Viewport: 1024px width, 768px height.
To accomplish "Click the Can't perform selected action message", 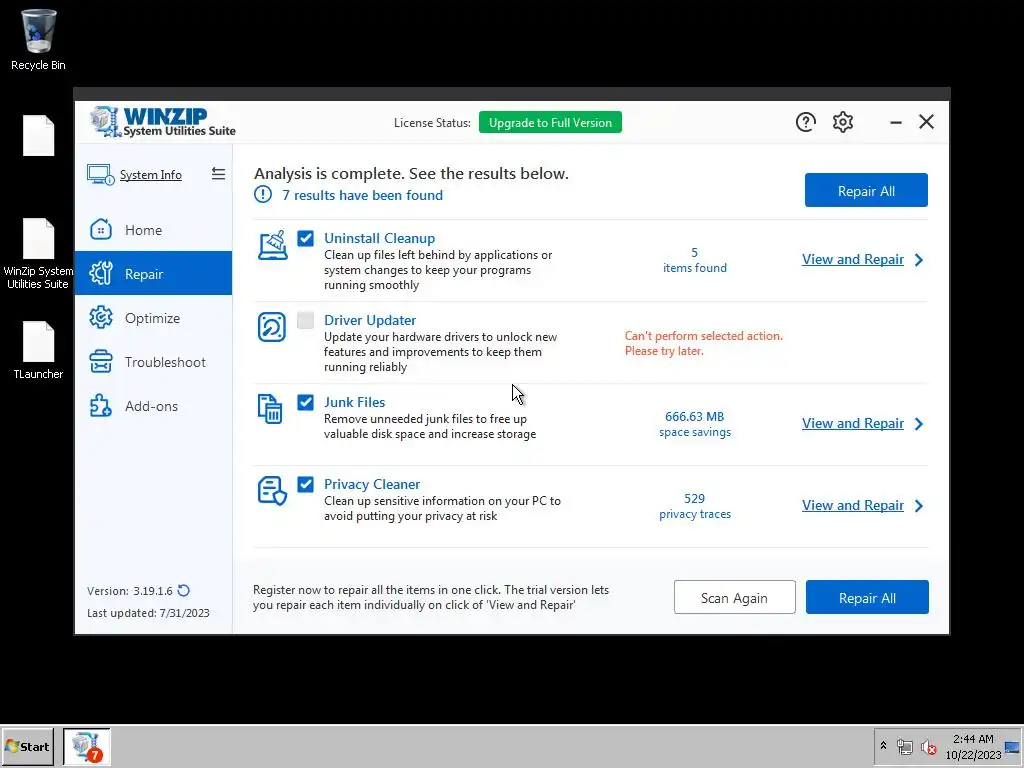I will pos(703,343).
